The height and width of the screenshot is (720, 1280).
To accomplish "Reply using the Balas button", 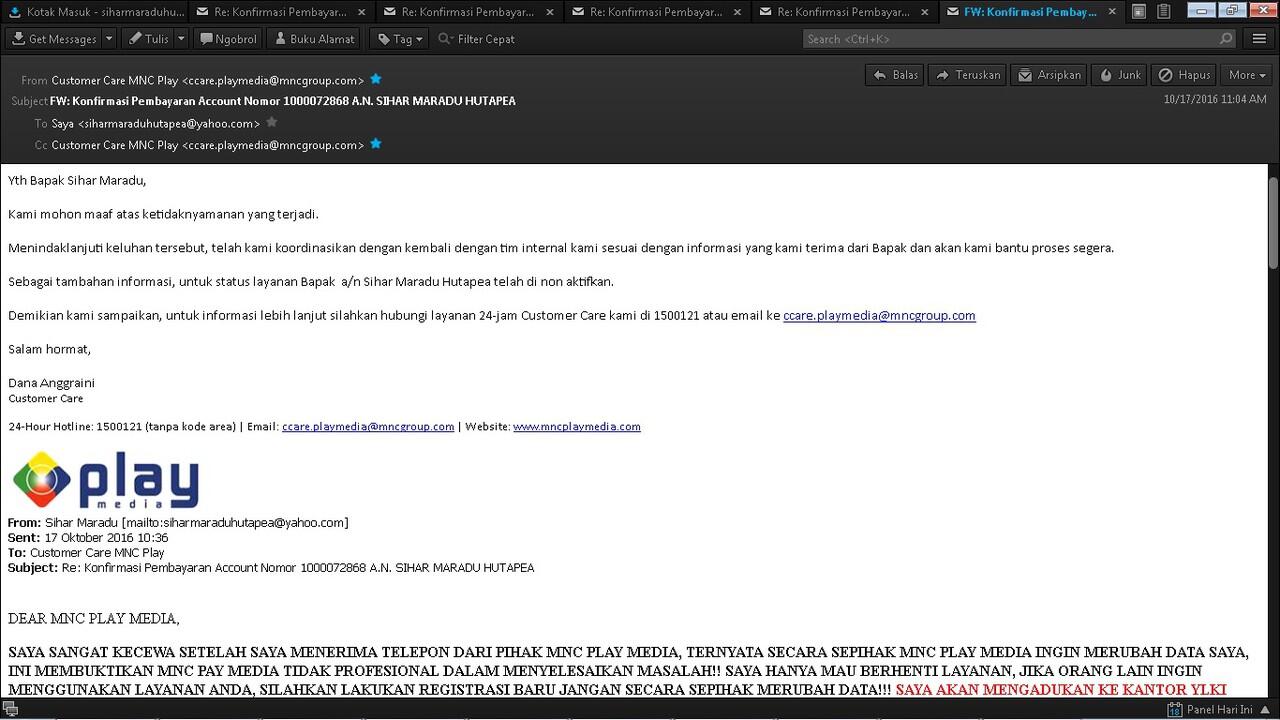I will click(895, 75).
